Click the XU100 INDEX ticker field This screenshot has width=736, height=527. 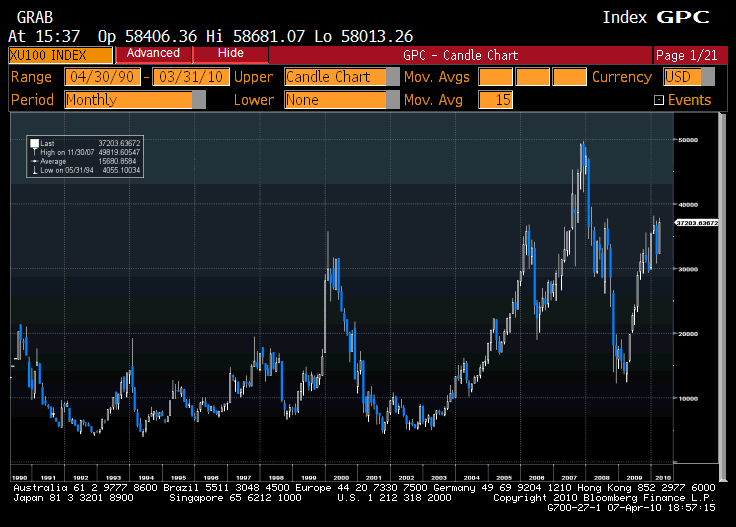click(x=61, y=55)
